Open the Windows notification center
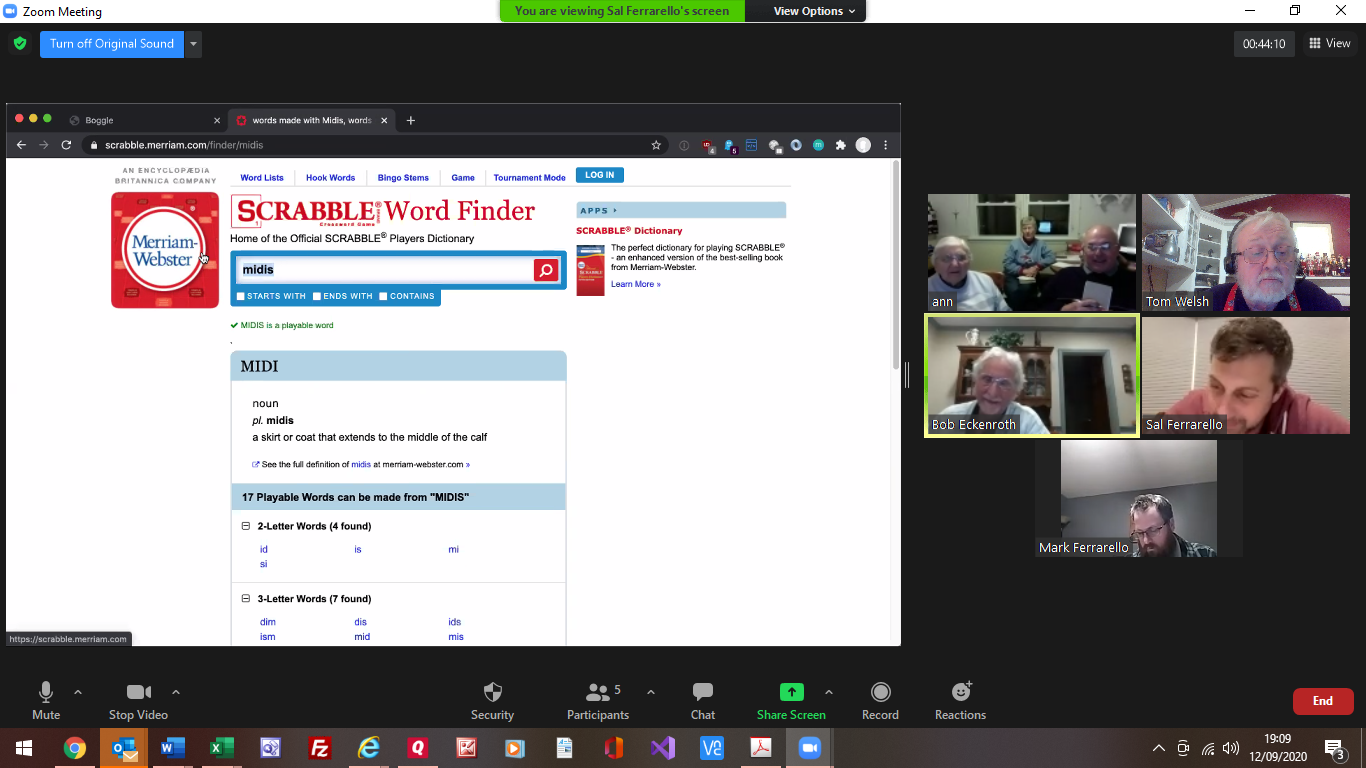Viewport: 1366px width, 768px height. coord(1334,748)
